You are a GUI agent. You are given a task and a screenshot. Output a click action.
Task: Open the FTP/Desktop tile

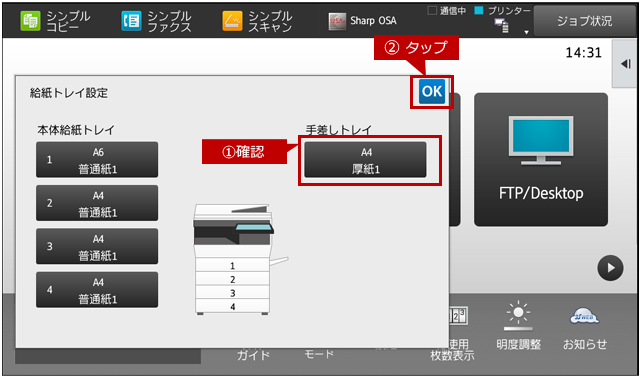(541, 160)
